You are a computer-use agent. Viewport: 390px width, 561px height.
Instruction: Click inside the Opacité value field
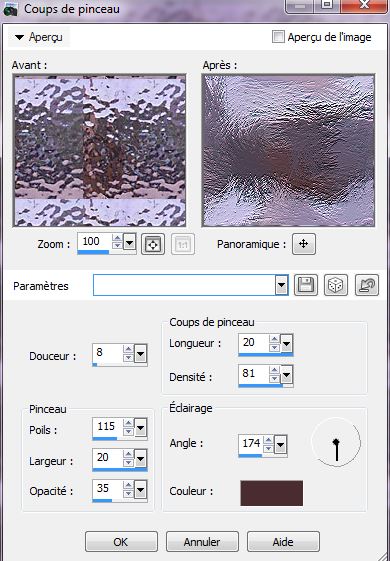click(107, 488)
